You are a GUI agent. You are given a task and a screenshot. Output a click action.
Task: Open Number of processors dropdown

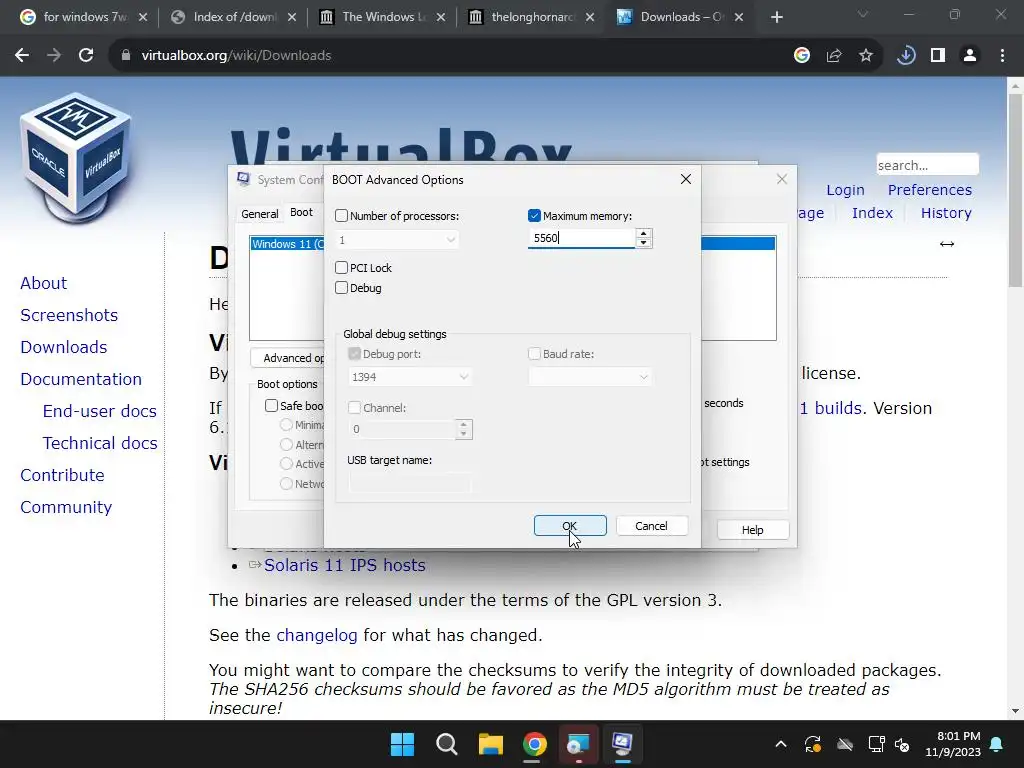point(396,240)
